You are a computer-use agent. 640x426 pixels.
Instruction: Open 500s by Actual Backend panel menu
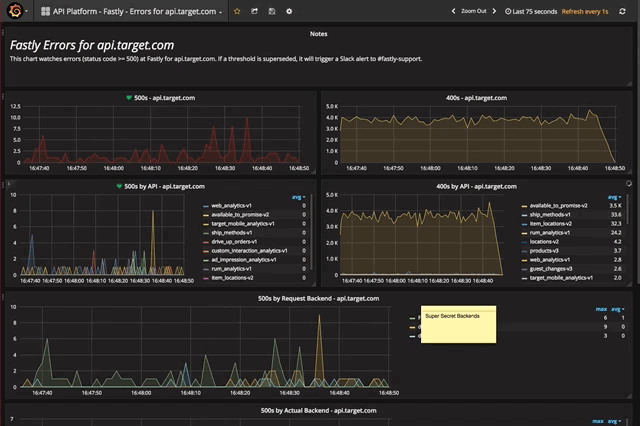pos(318,410)
